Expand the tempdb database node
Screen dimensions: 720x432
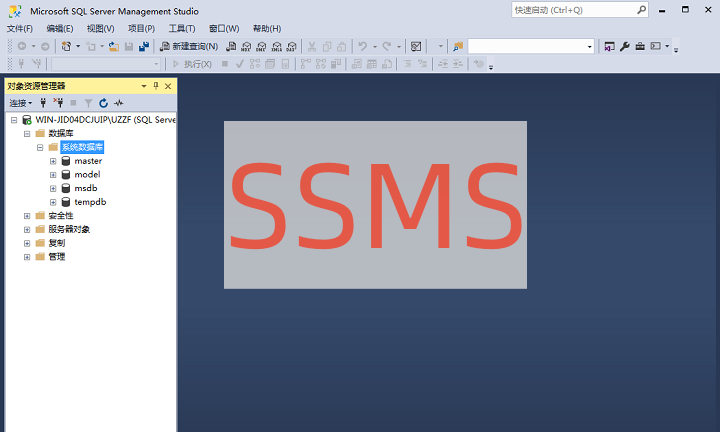click(53, 202)
